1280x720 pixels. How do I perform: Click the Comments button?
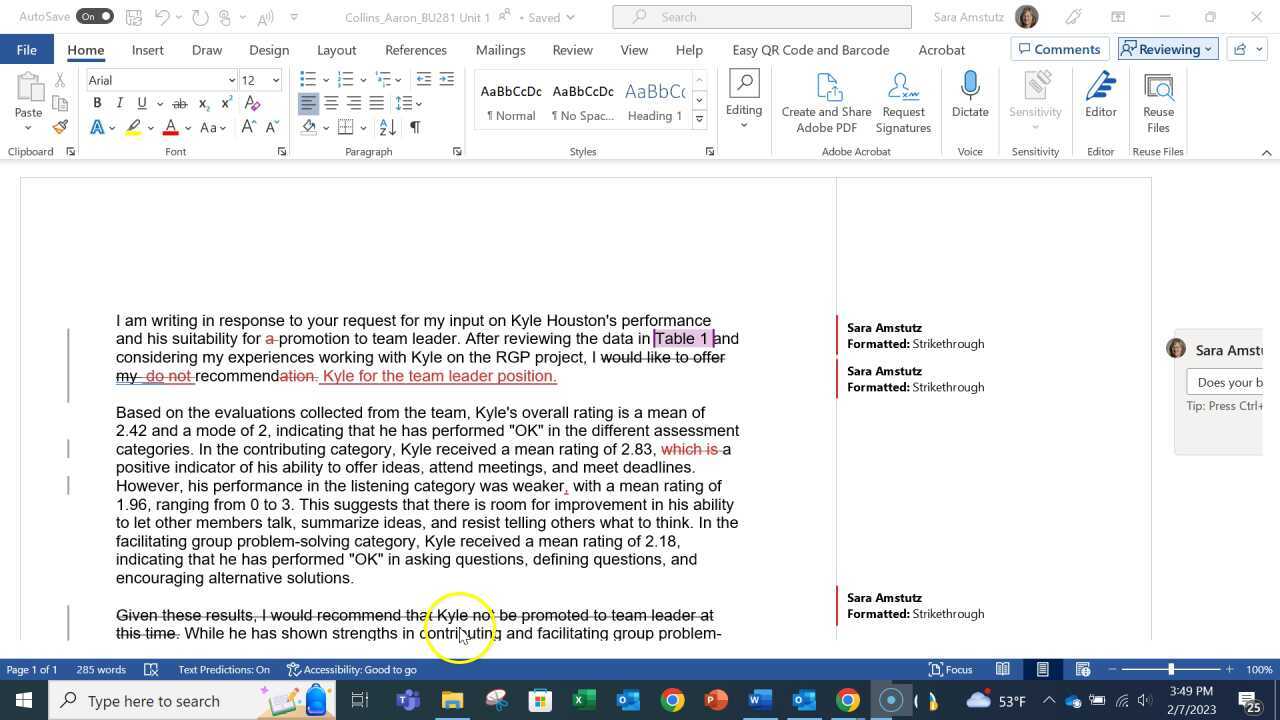point(1057,49)
